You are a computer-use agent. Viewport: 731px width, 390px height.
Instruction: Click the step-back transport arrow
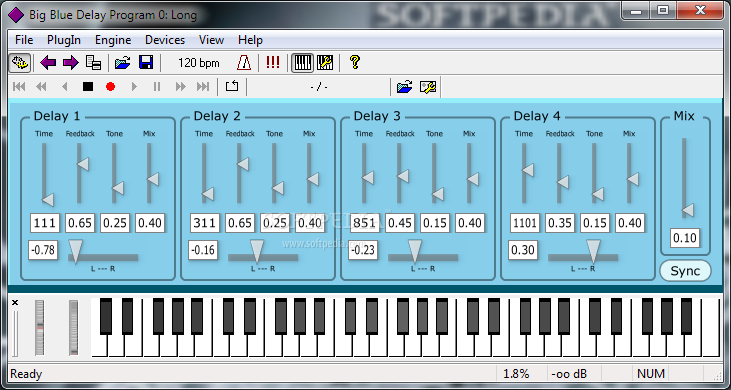65,87
